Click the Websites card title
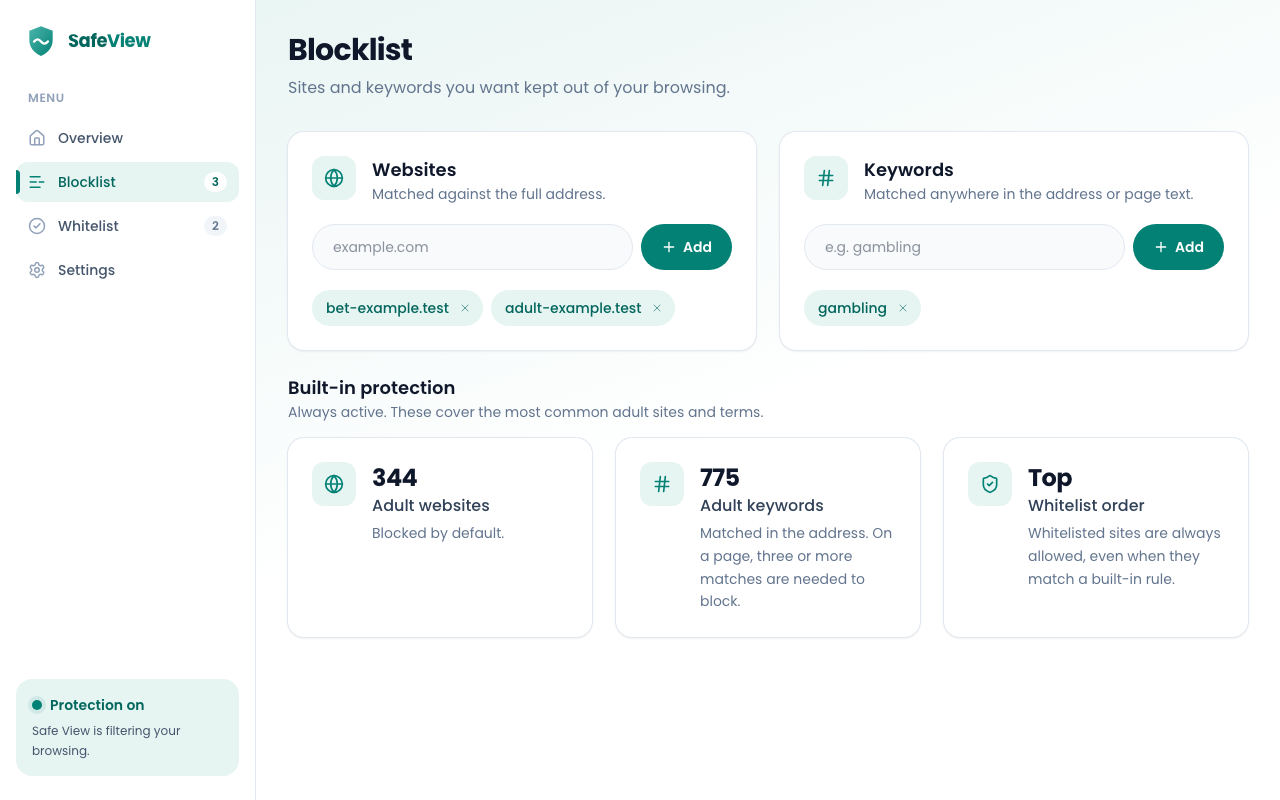The width and height of the screenshot is (1280, 800). [414, 170]
